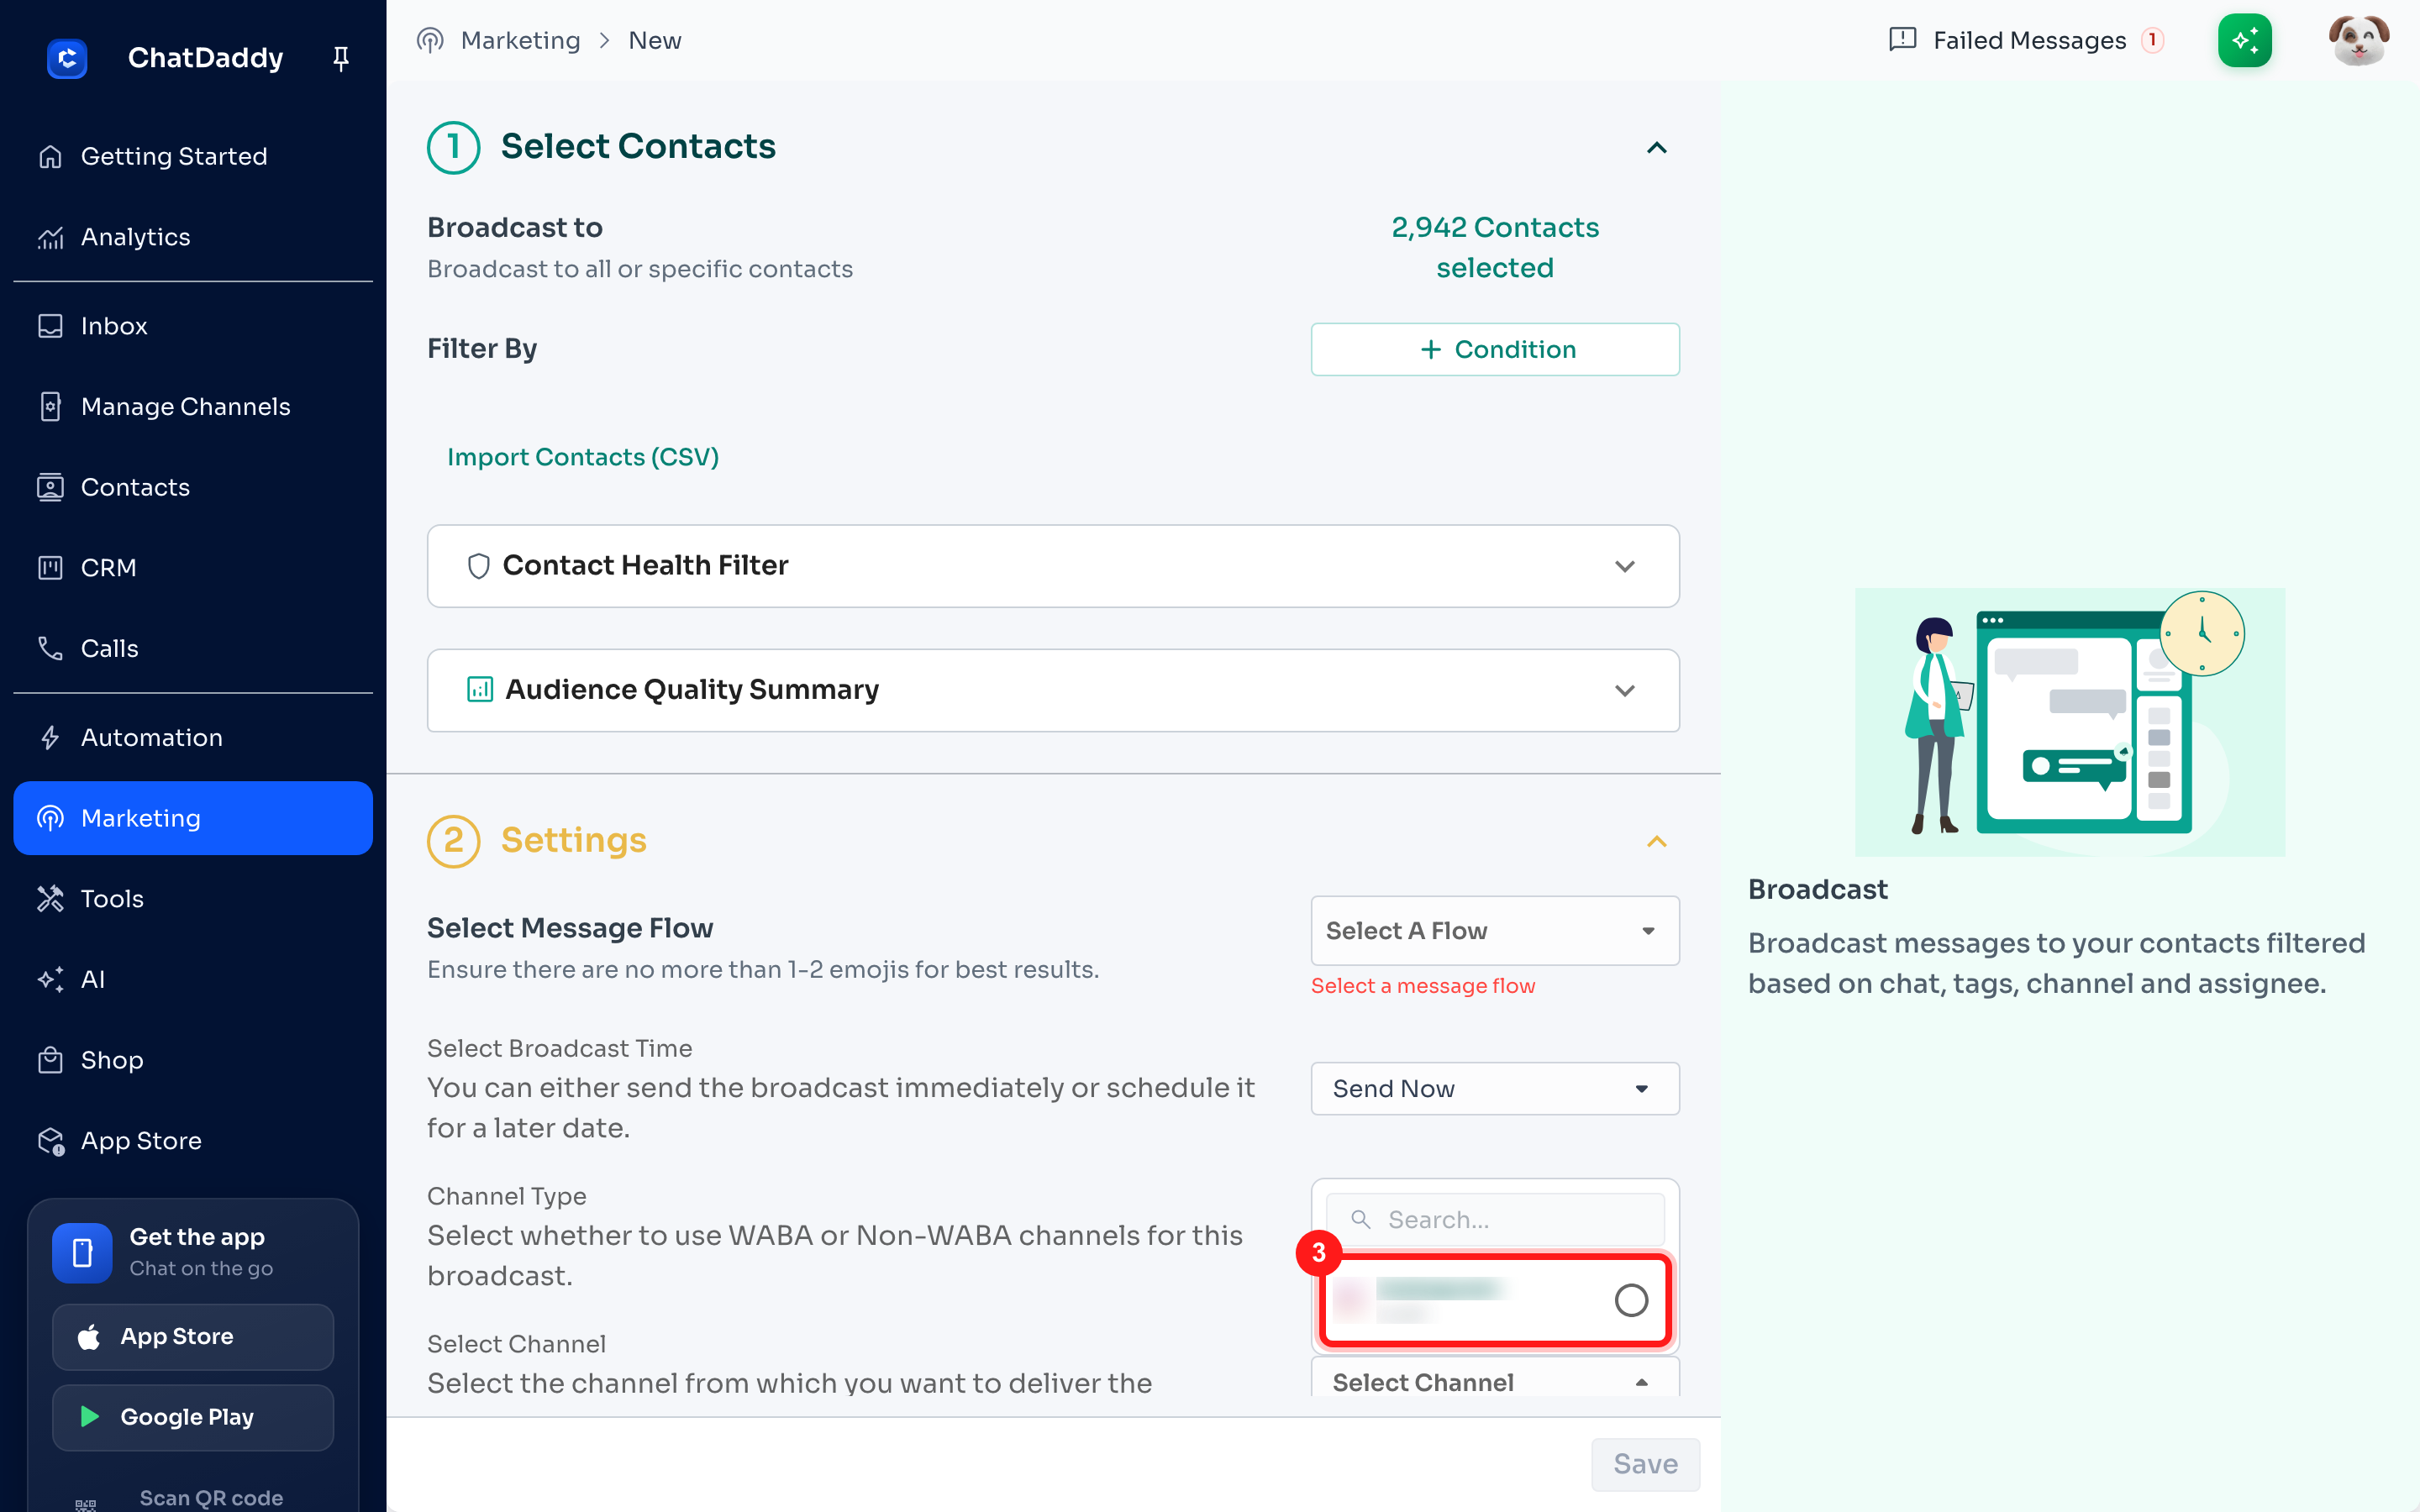Click the Inbox tray icon
The image size is (2420, 1512).
click(x=50, y=326)
